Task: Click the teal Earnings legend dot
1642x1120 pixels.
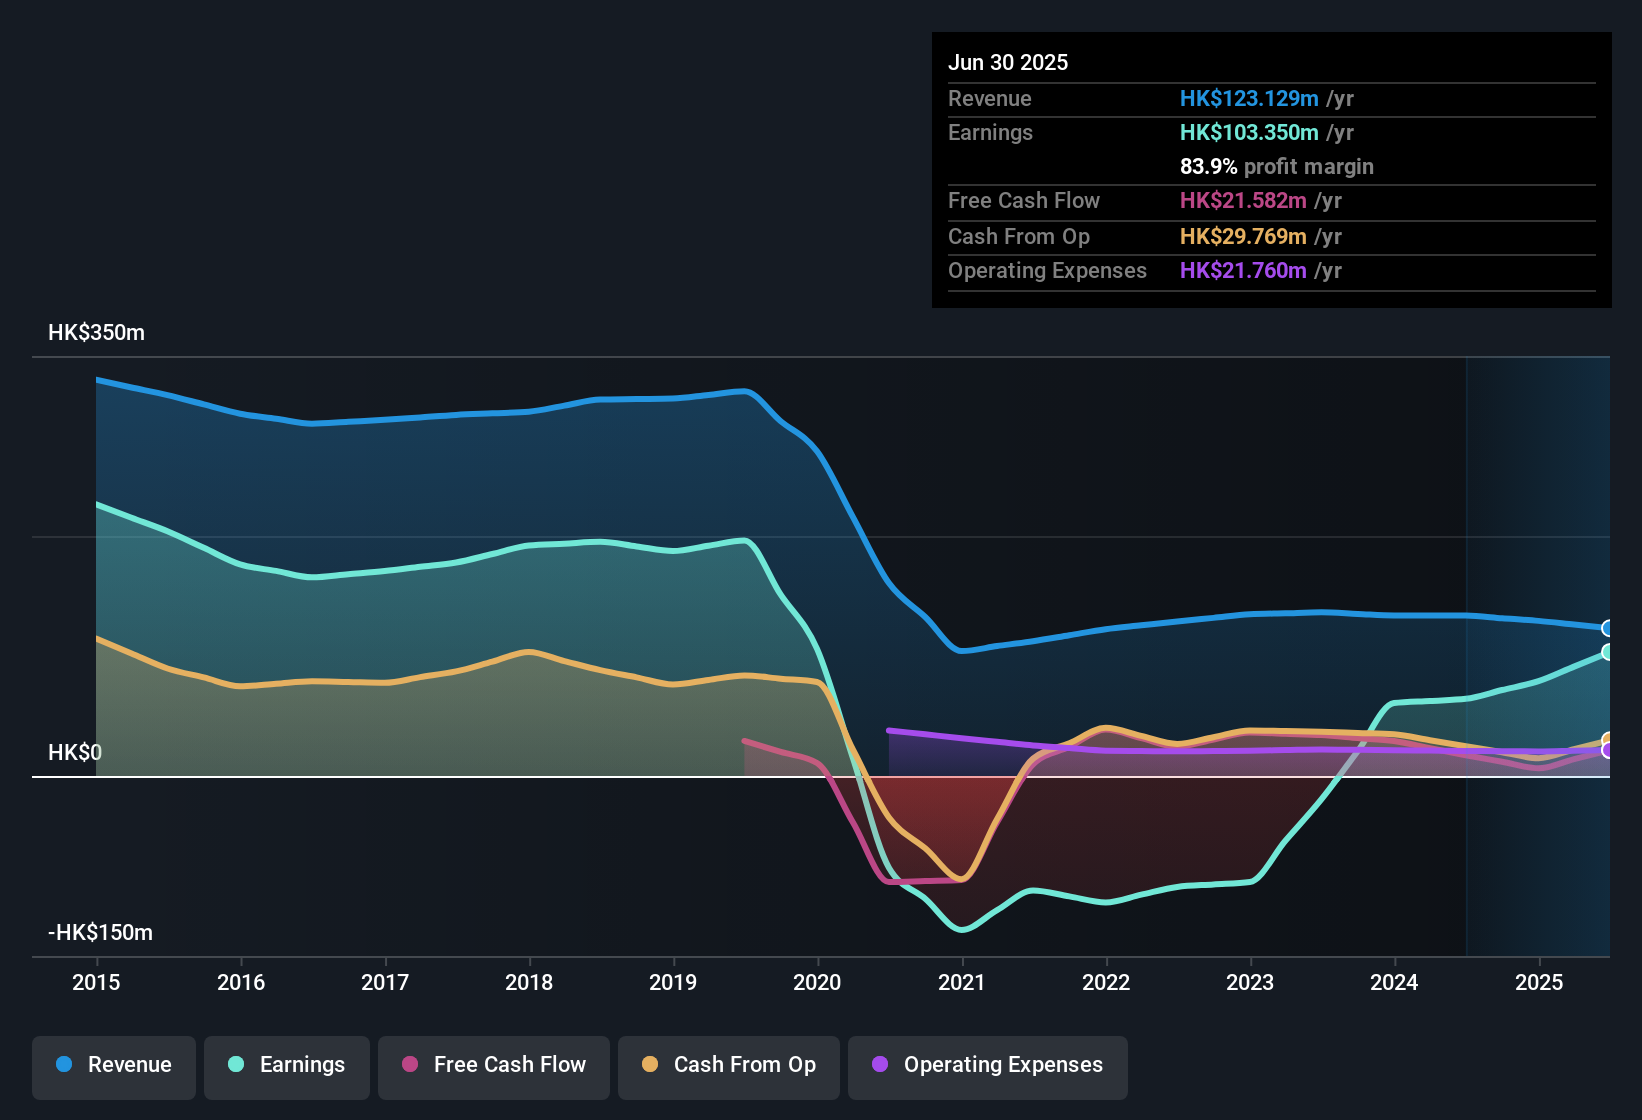Action: [236, 1065]
